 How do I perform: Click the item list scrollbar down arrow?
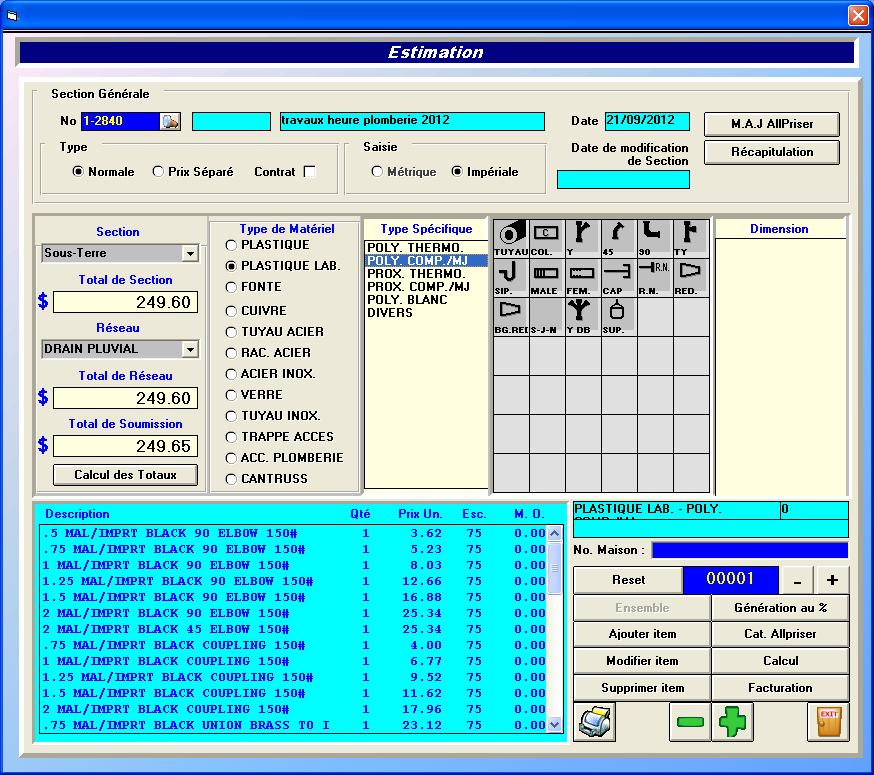pos(555,724)
